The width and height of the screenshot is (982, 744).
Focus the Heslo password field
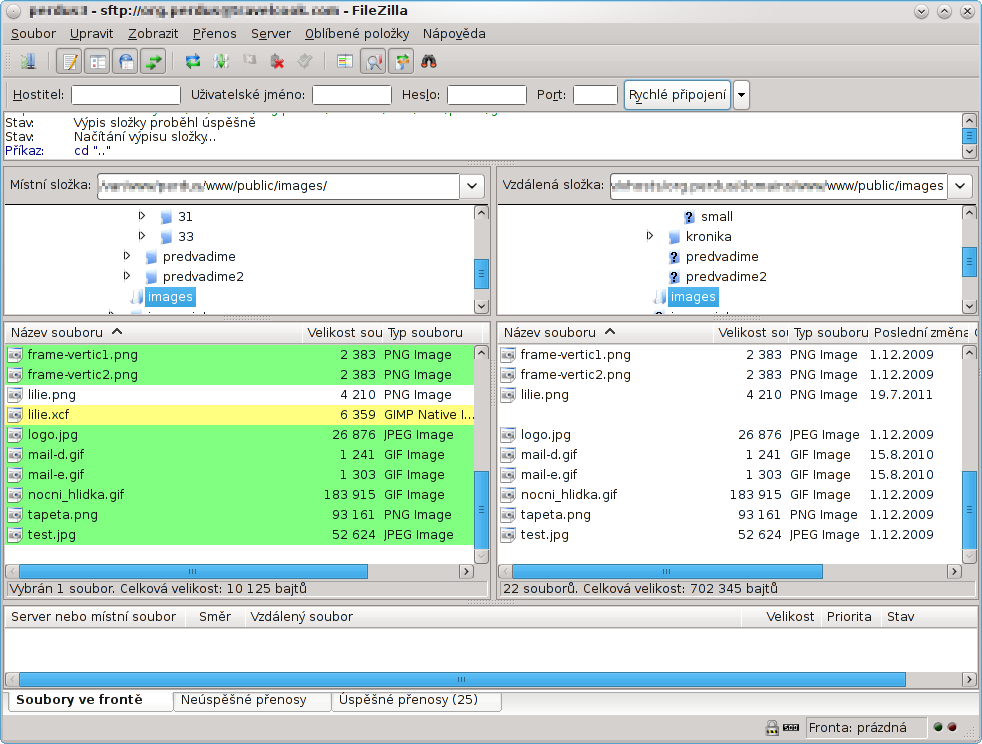point(487,95)
